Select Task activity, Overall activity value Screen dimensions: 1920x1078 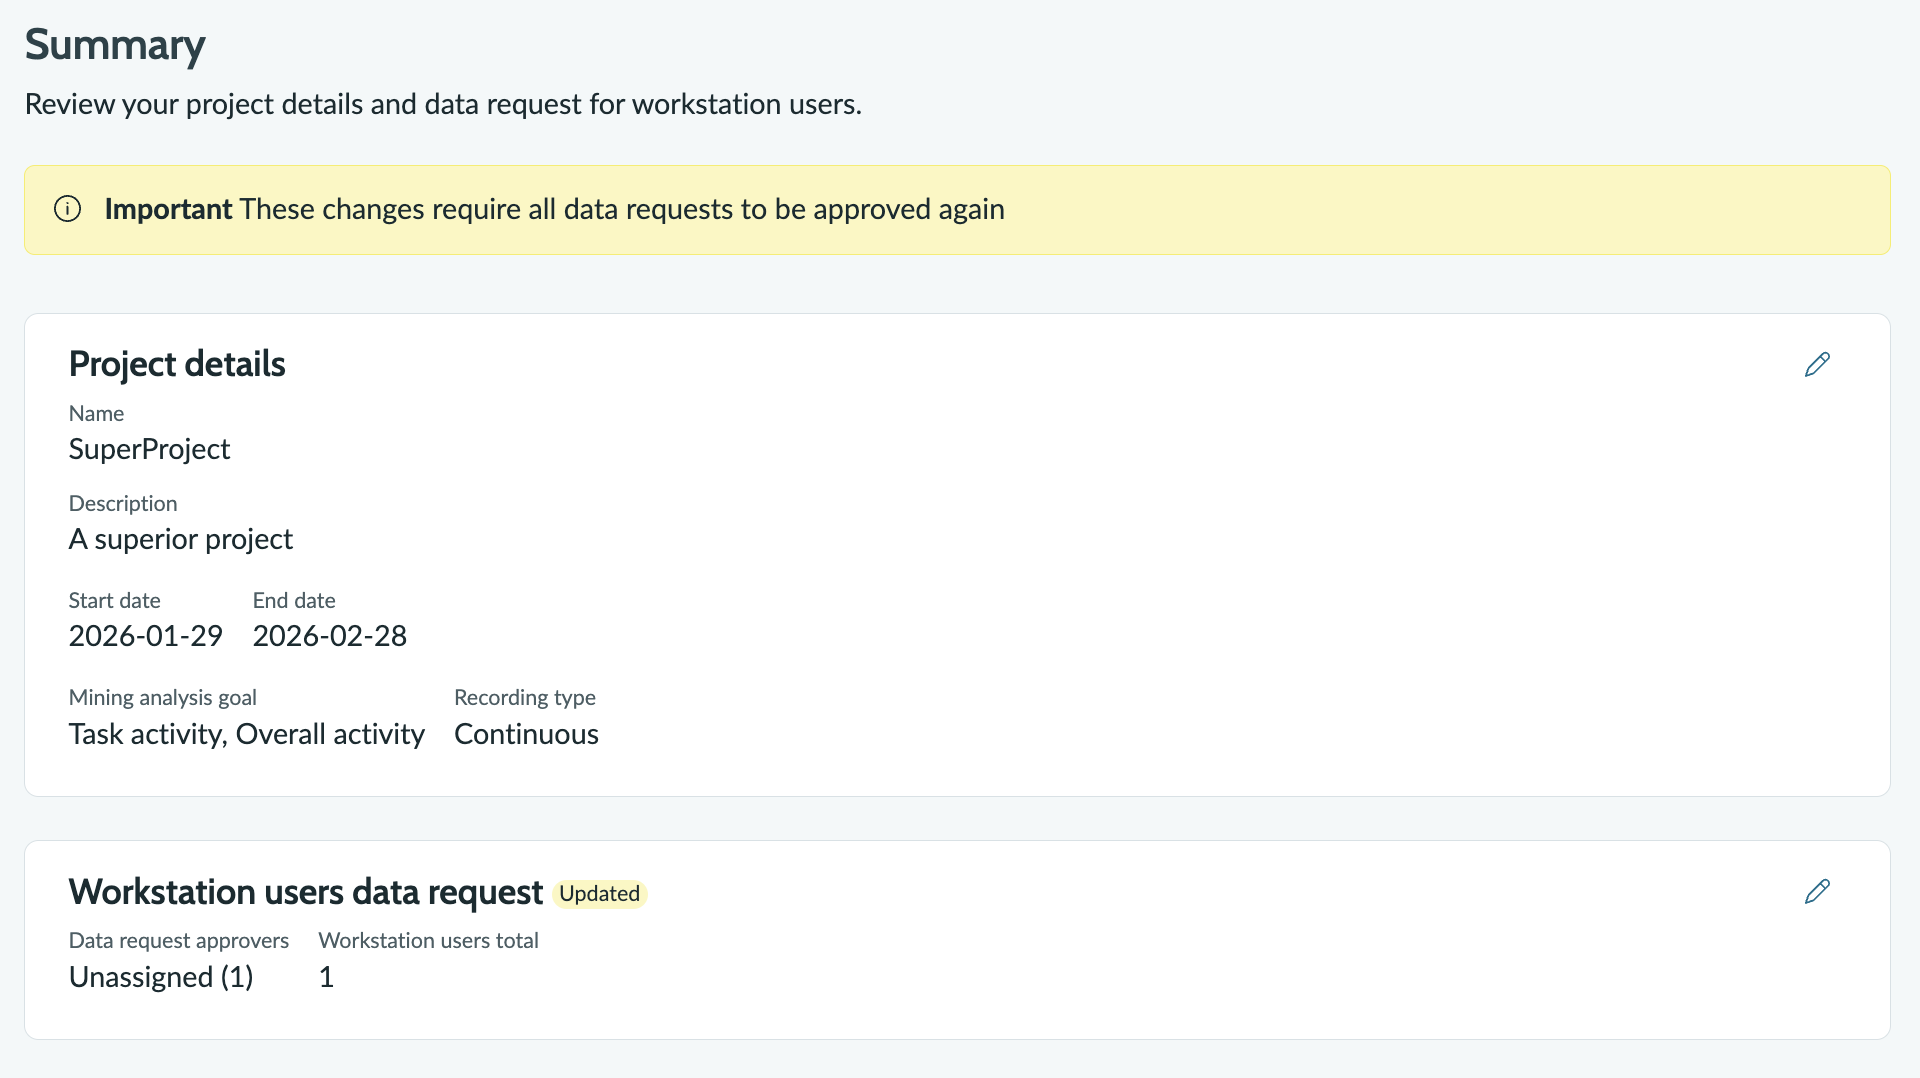click(247, 734)
